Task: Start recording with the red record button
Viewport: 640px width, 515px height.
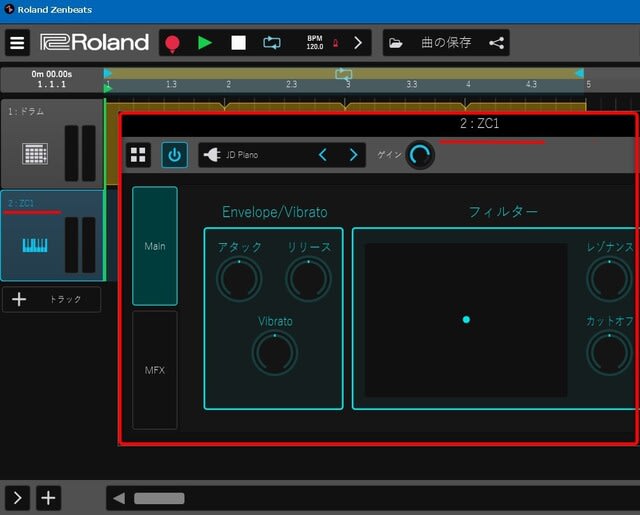Action: click(x=172, y=43)
